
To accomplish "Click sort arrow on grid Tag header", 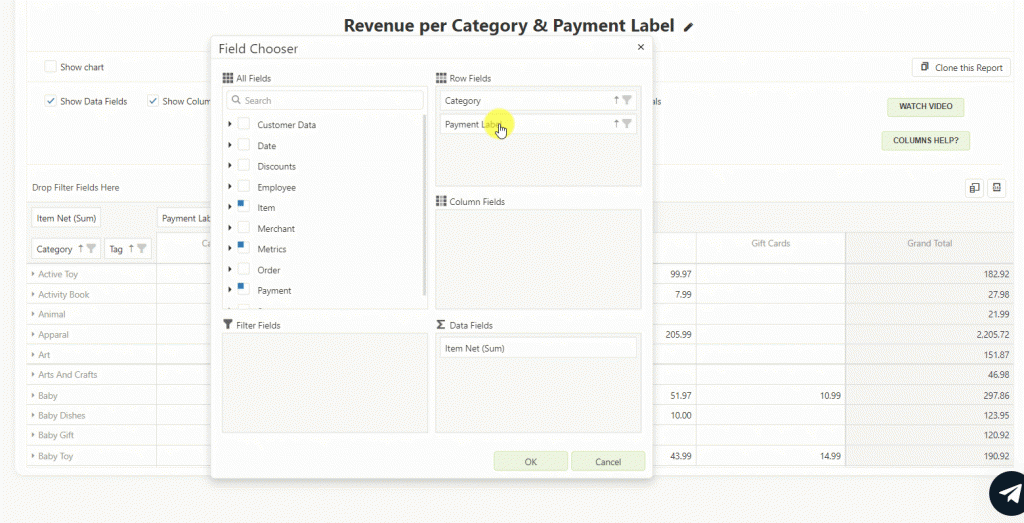I will pos(131,249).
